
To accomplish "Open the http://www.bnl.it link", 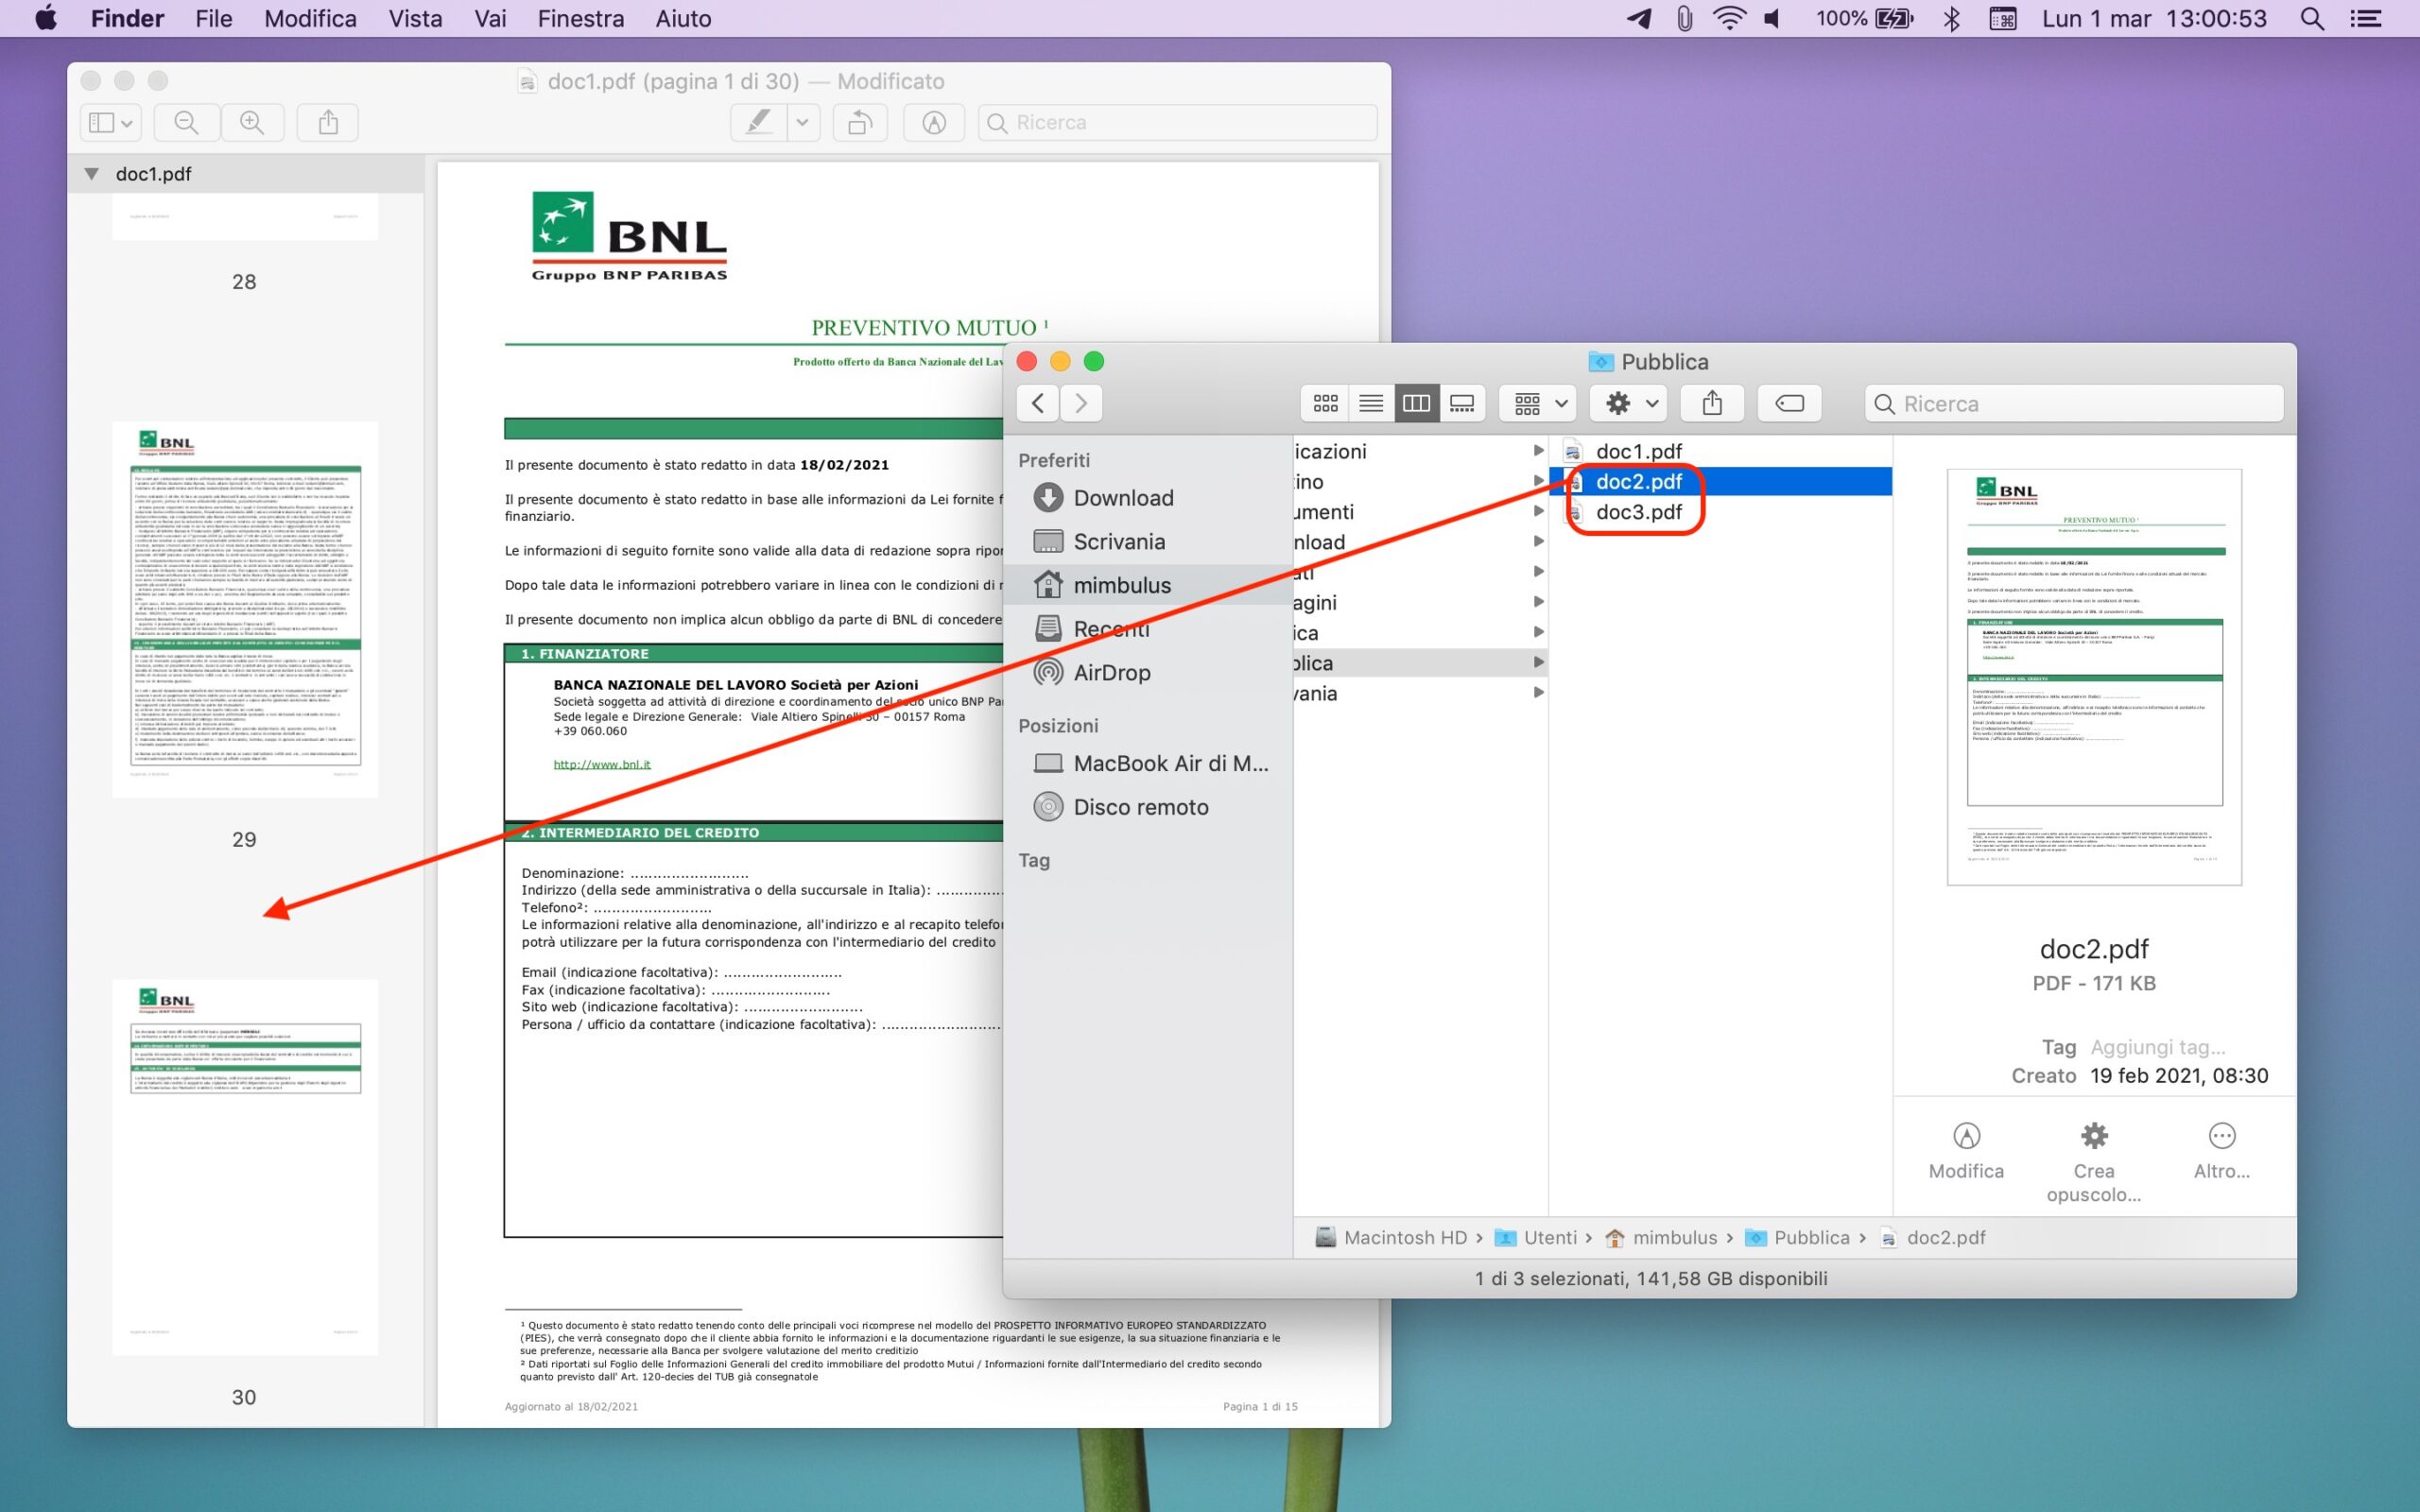I will tap(602, 764).
